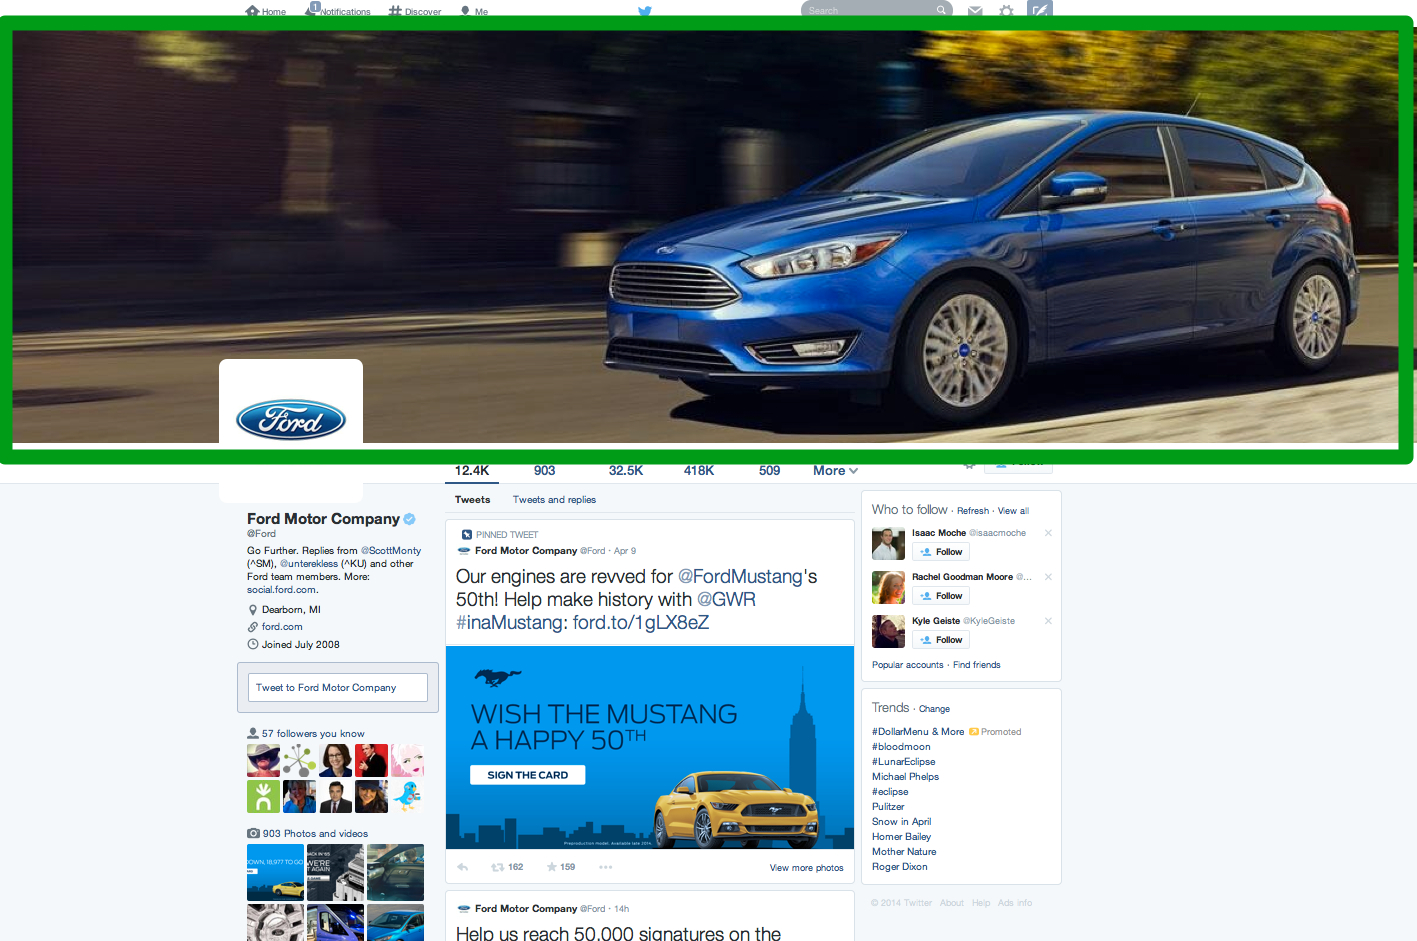Open Popular accounts link
Screen dimensions: 1417x941
click(x=908, y=665)
